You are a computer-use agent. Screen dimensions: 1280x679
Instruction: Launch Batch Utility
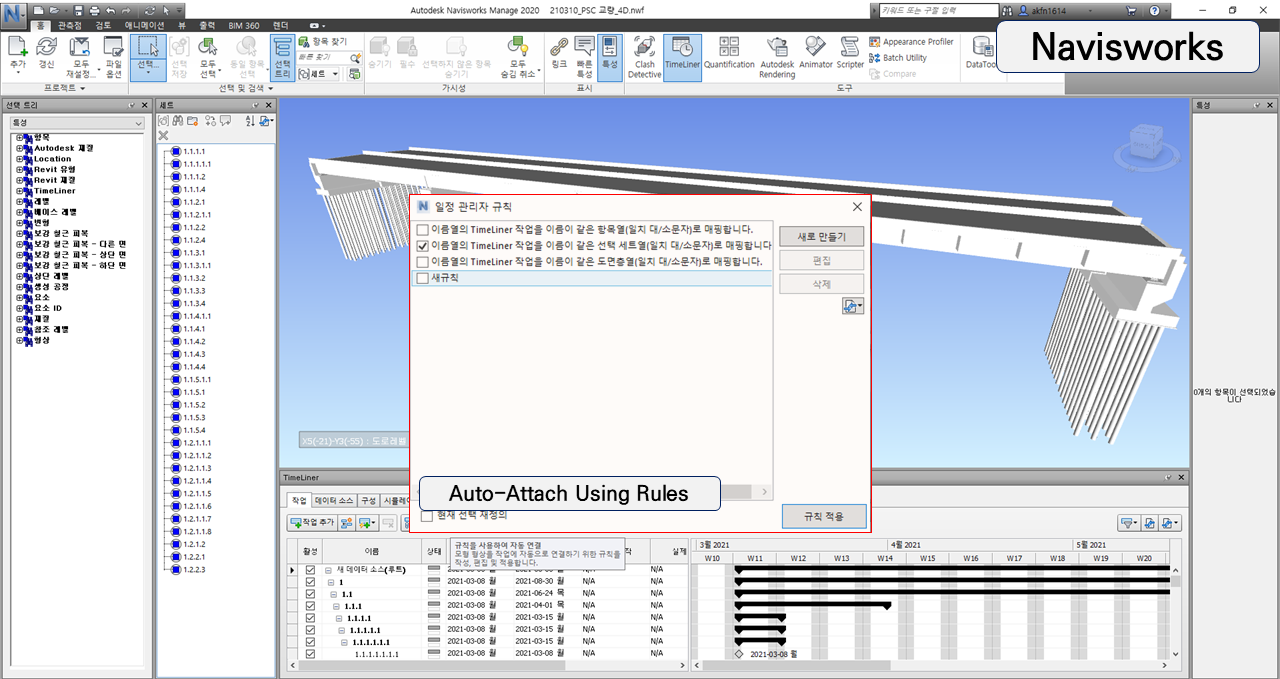tap(897, 58)
